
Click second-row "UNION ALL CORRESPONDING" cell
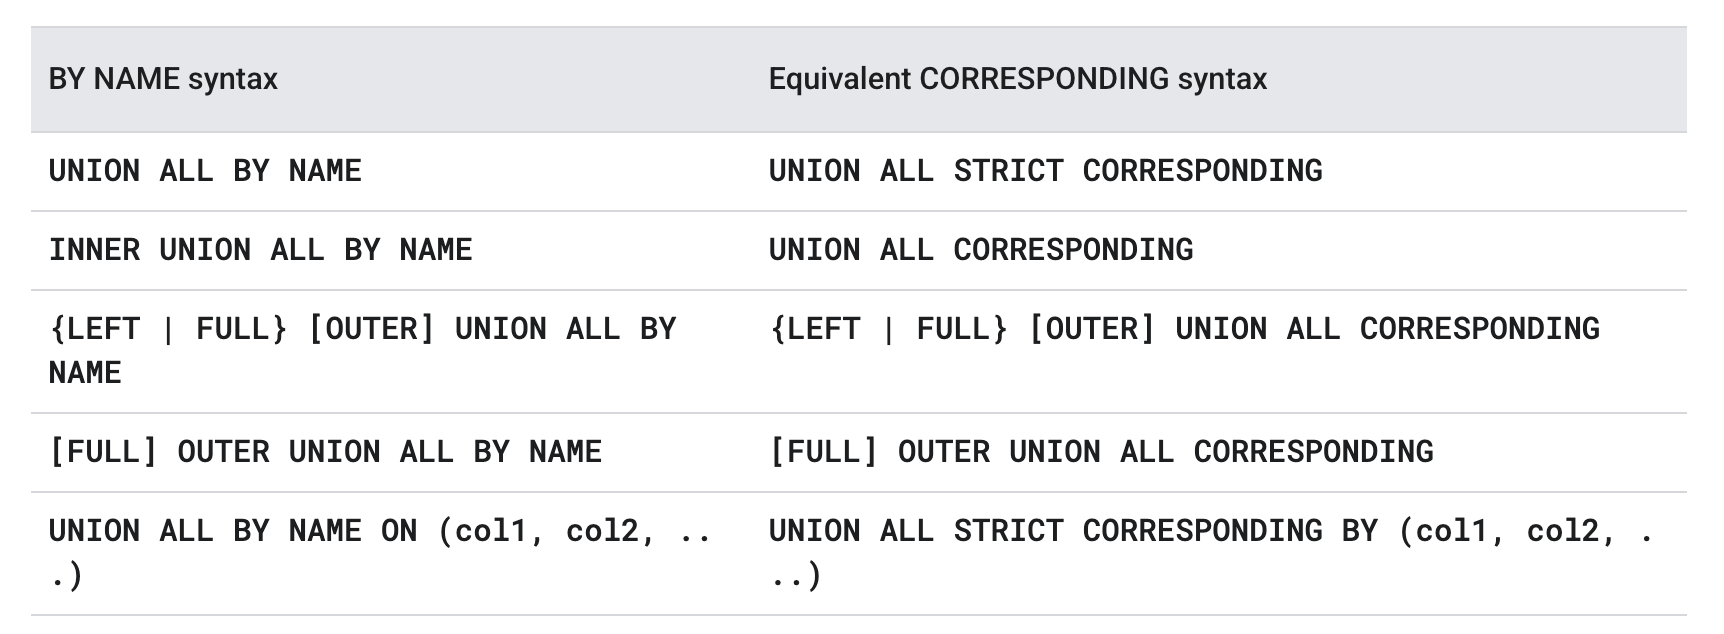pyautogui.click(x=980, y=250)
